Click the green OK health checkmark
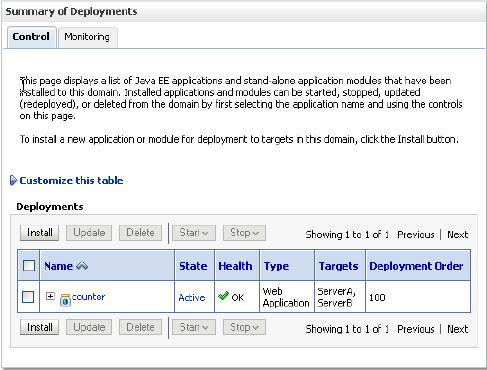This screenshot has height=370, width=487. click(223, 296)
